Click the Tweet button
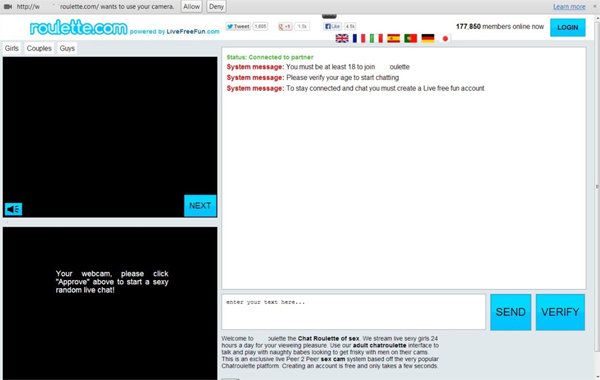Image resolution: width=600 pixels, height=380 pixels. (x=238, y=26)
